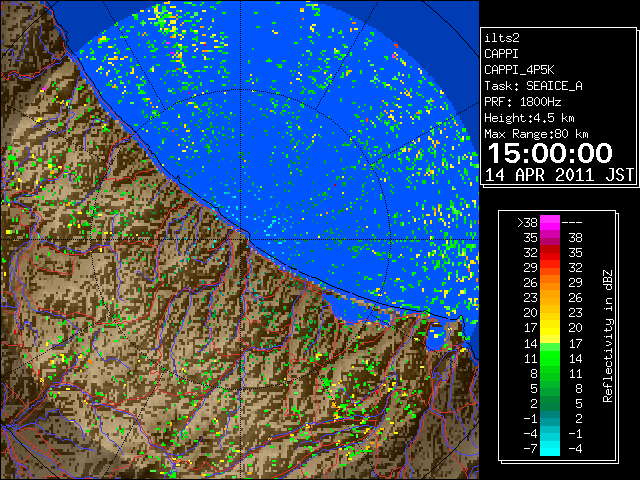Image resolution: width=640 pixels, height=480 pixels.
Task: Select the 'CAPPI' product label
Action: point(501,54)
